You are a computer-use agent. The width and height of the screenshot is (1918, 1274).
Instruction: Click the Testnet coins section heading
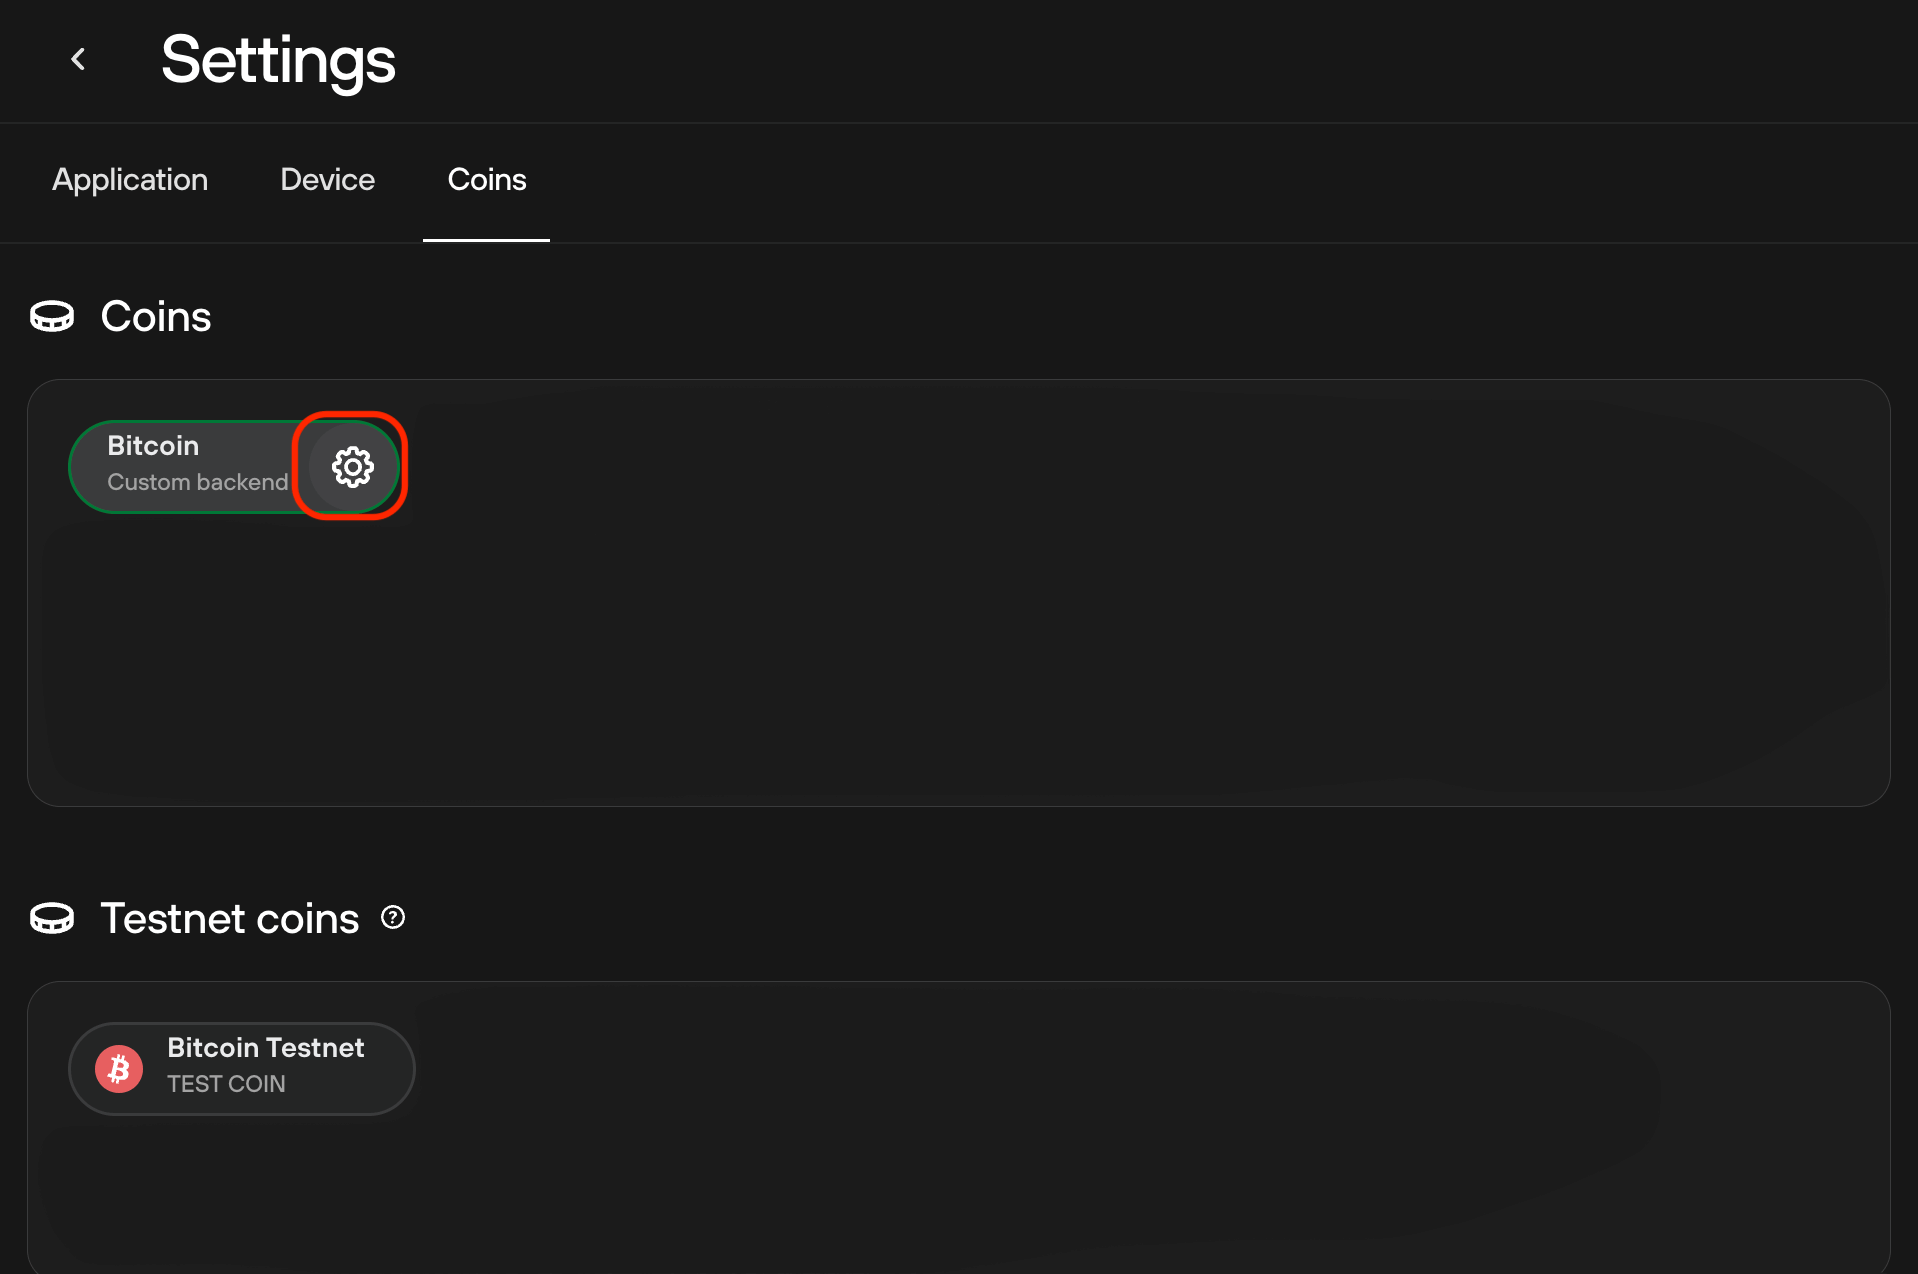point(230,919)
